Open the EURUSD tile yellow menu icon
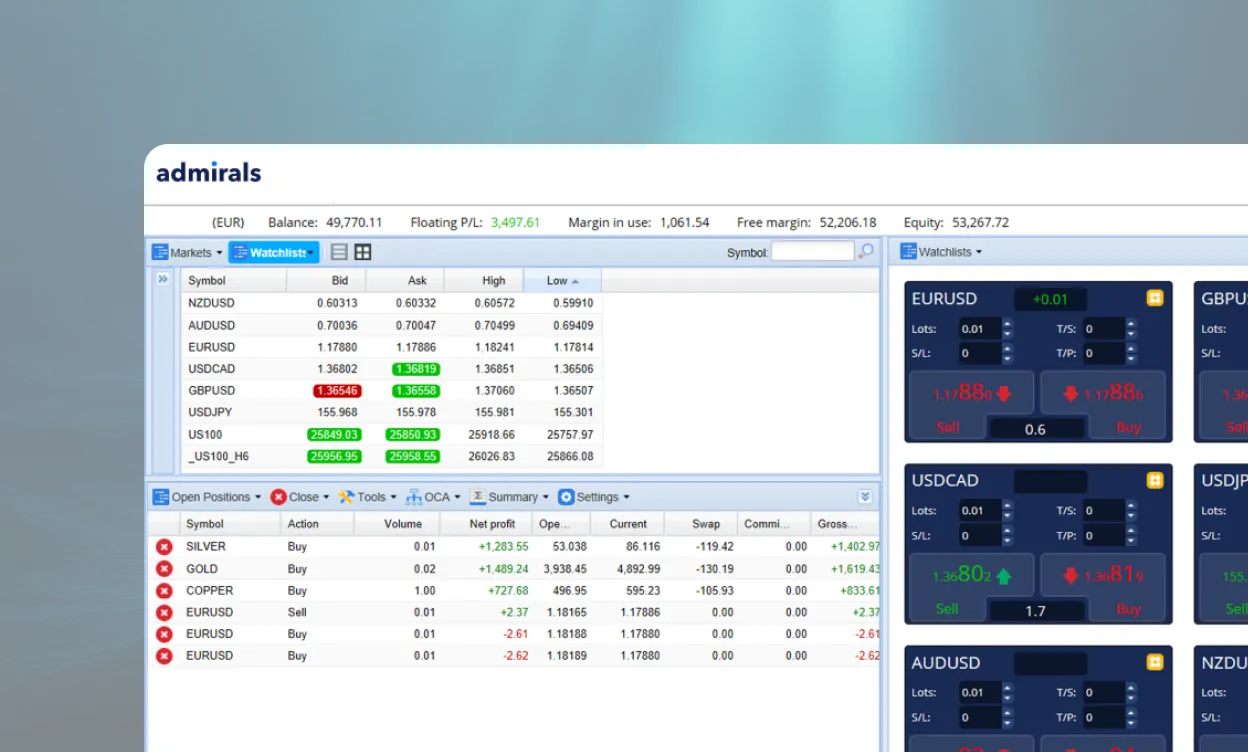This screenshot has height=752, width=1248. point(1155,298)
